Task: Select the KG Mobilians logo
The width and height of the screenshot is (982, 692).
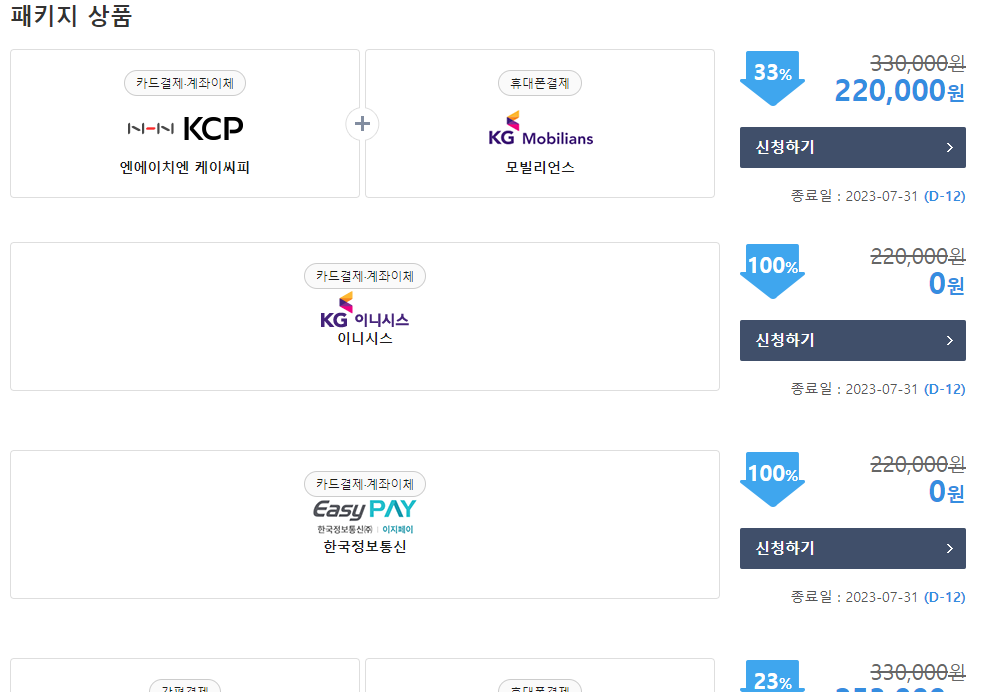Action: (x=539, y=128)
